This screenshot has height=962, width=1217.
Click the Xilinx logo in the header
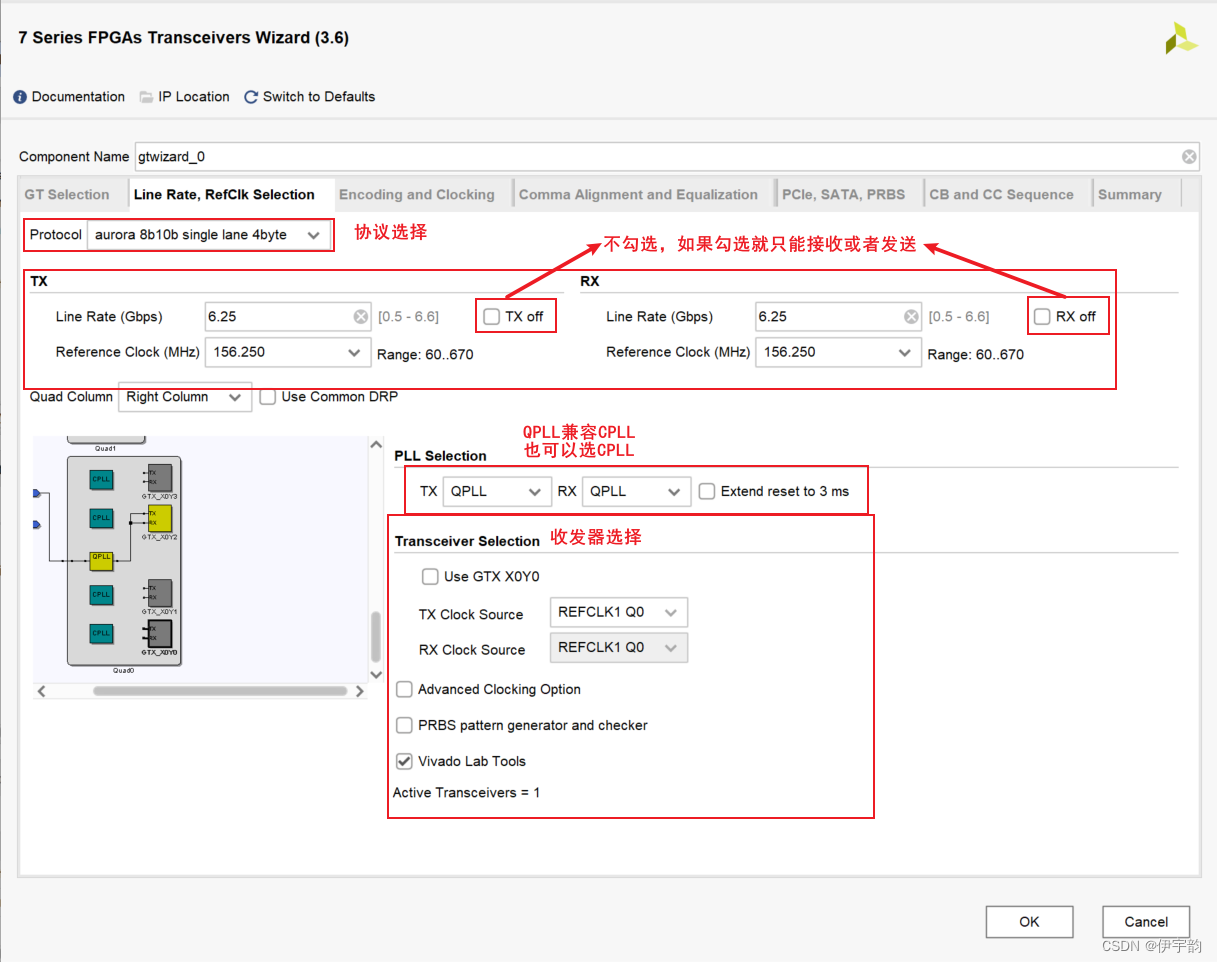pos(1181,39)
